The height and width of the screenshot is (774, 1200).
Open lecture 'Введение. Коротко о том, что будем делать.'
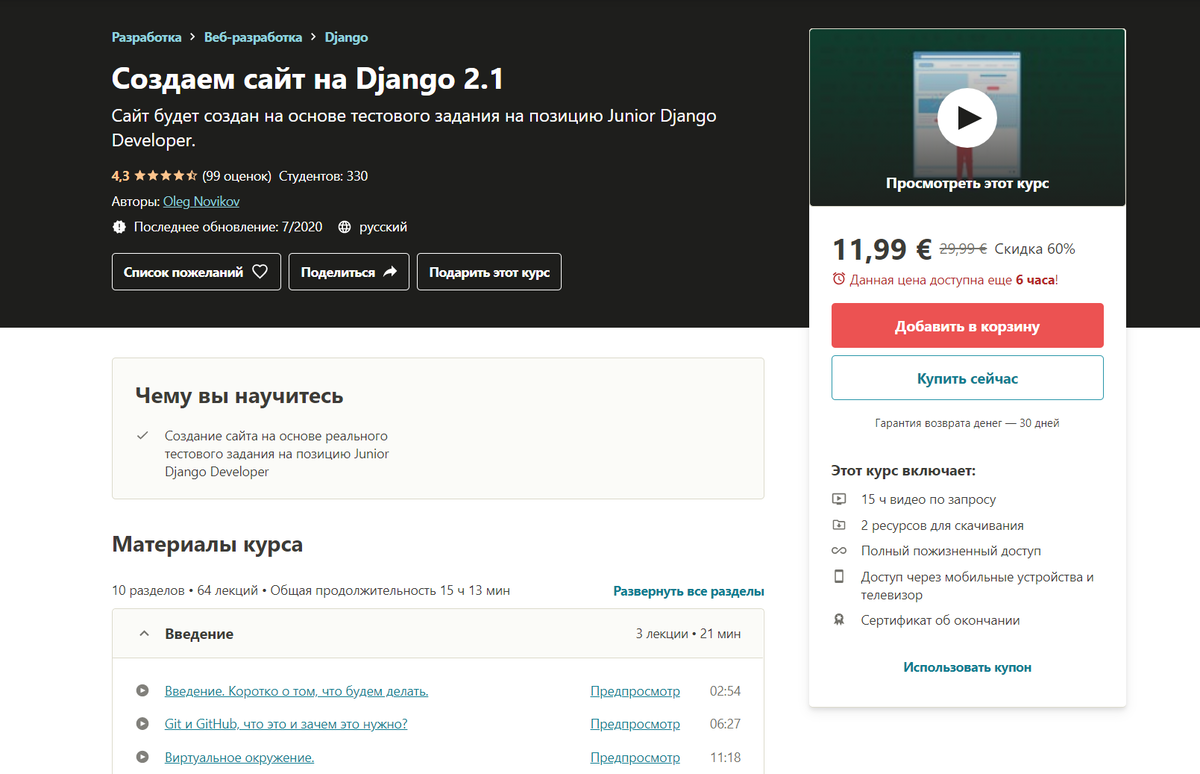pos(296,691)
